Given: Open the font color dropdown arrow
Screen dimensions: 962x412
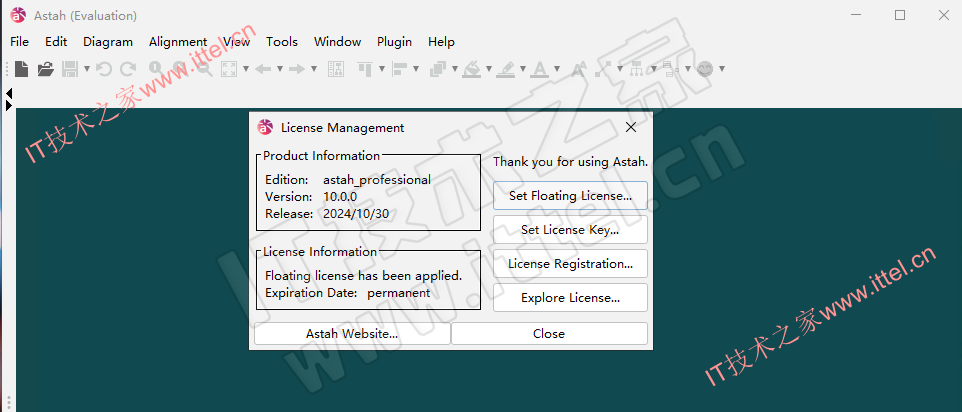Looking at the screenshot, I should point(557,69).
